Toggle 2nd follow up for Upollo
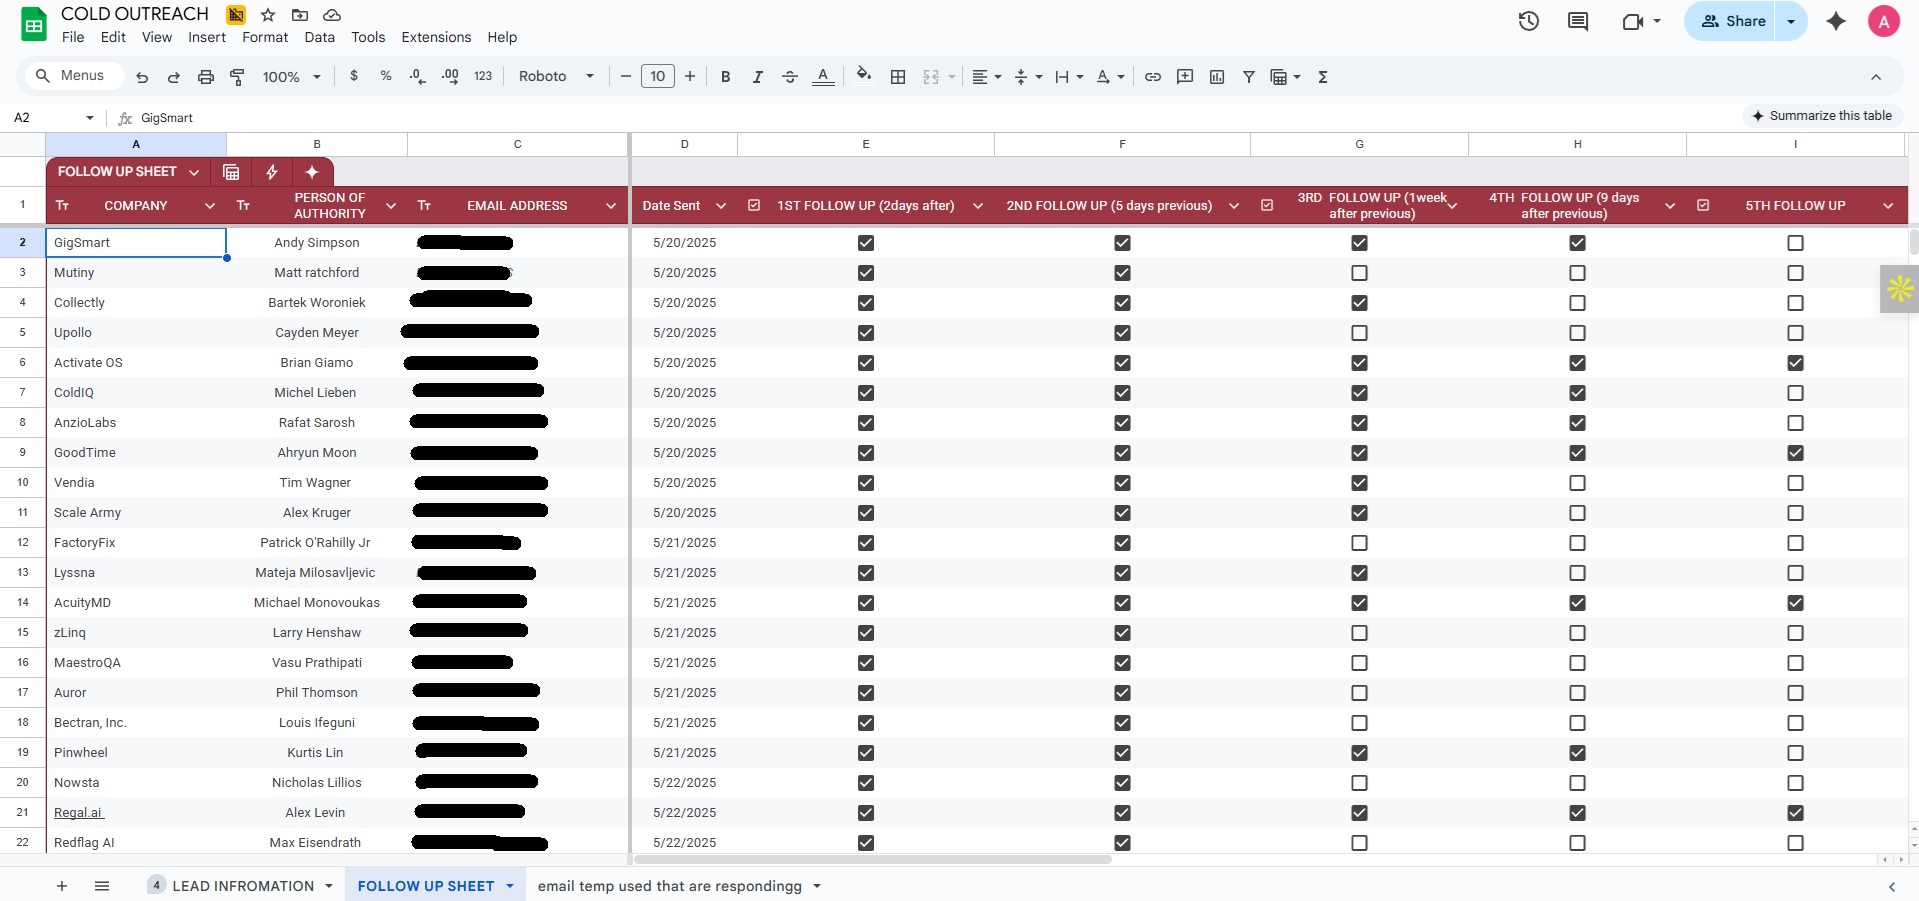This screenshot has width=1919, height=901. pyautogui.click(x=1122, y=333)
